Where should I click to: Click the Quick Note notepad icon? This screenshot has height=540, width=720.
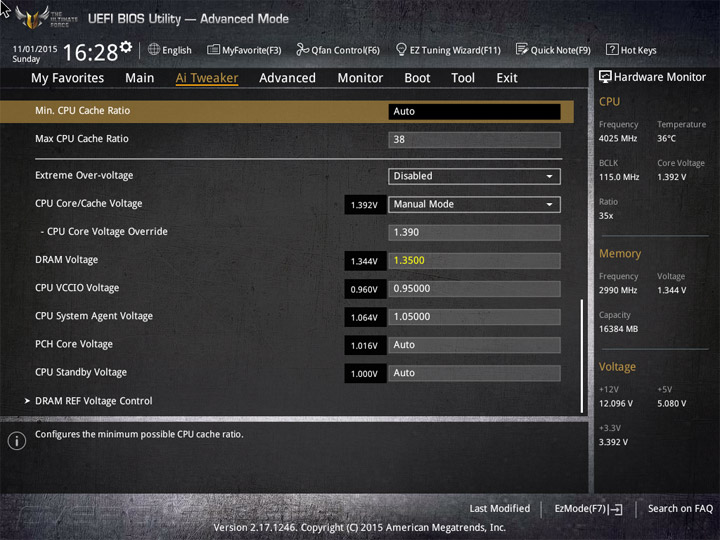(x=522, y=49)
